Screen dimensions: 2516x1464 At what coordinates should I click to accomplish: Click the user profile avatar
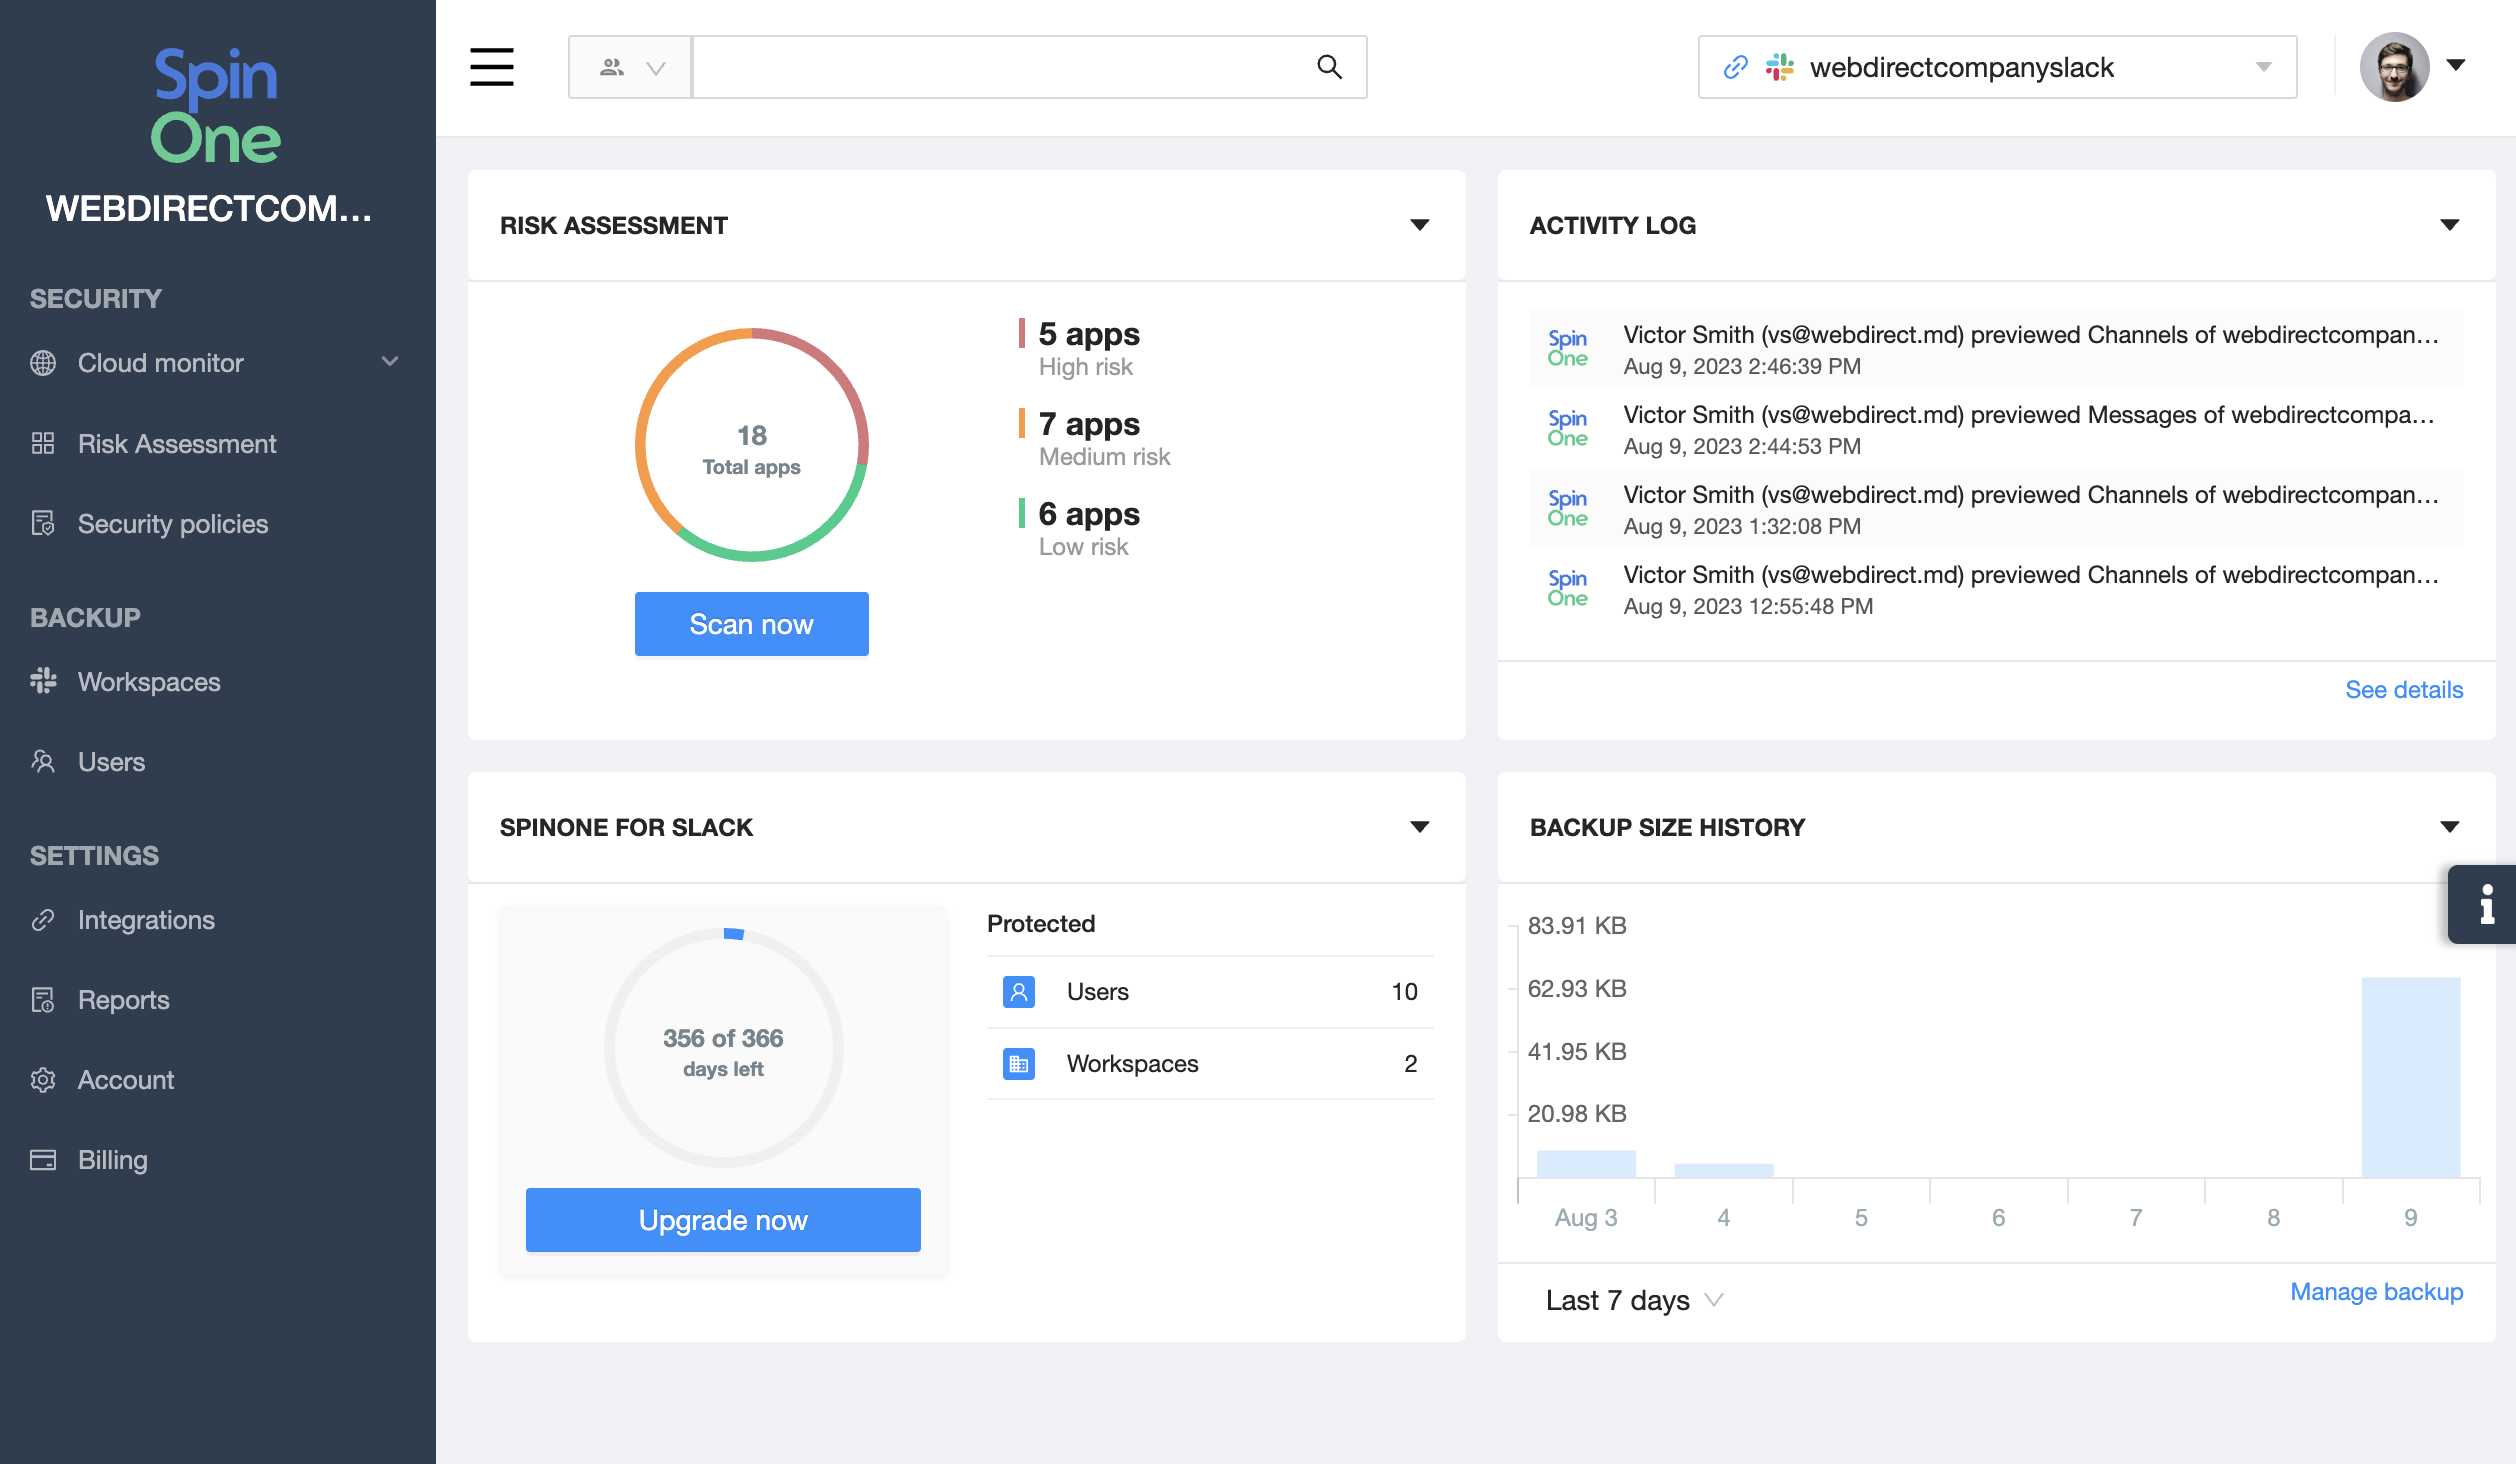coord(2394,67)
